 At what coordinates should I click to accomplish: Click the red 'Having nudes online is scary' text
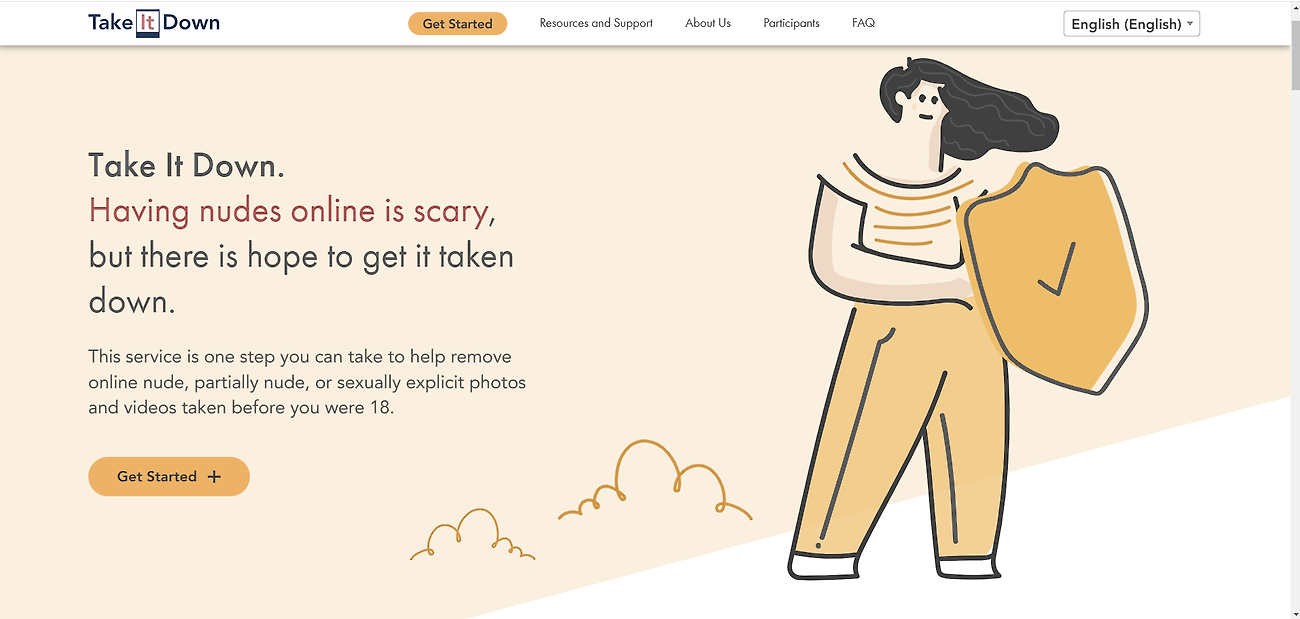pos(289,211)
